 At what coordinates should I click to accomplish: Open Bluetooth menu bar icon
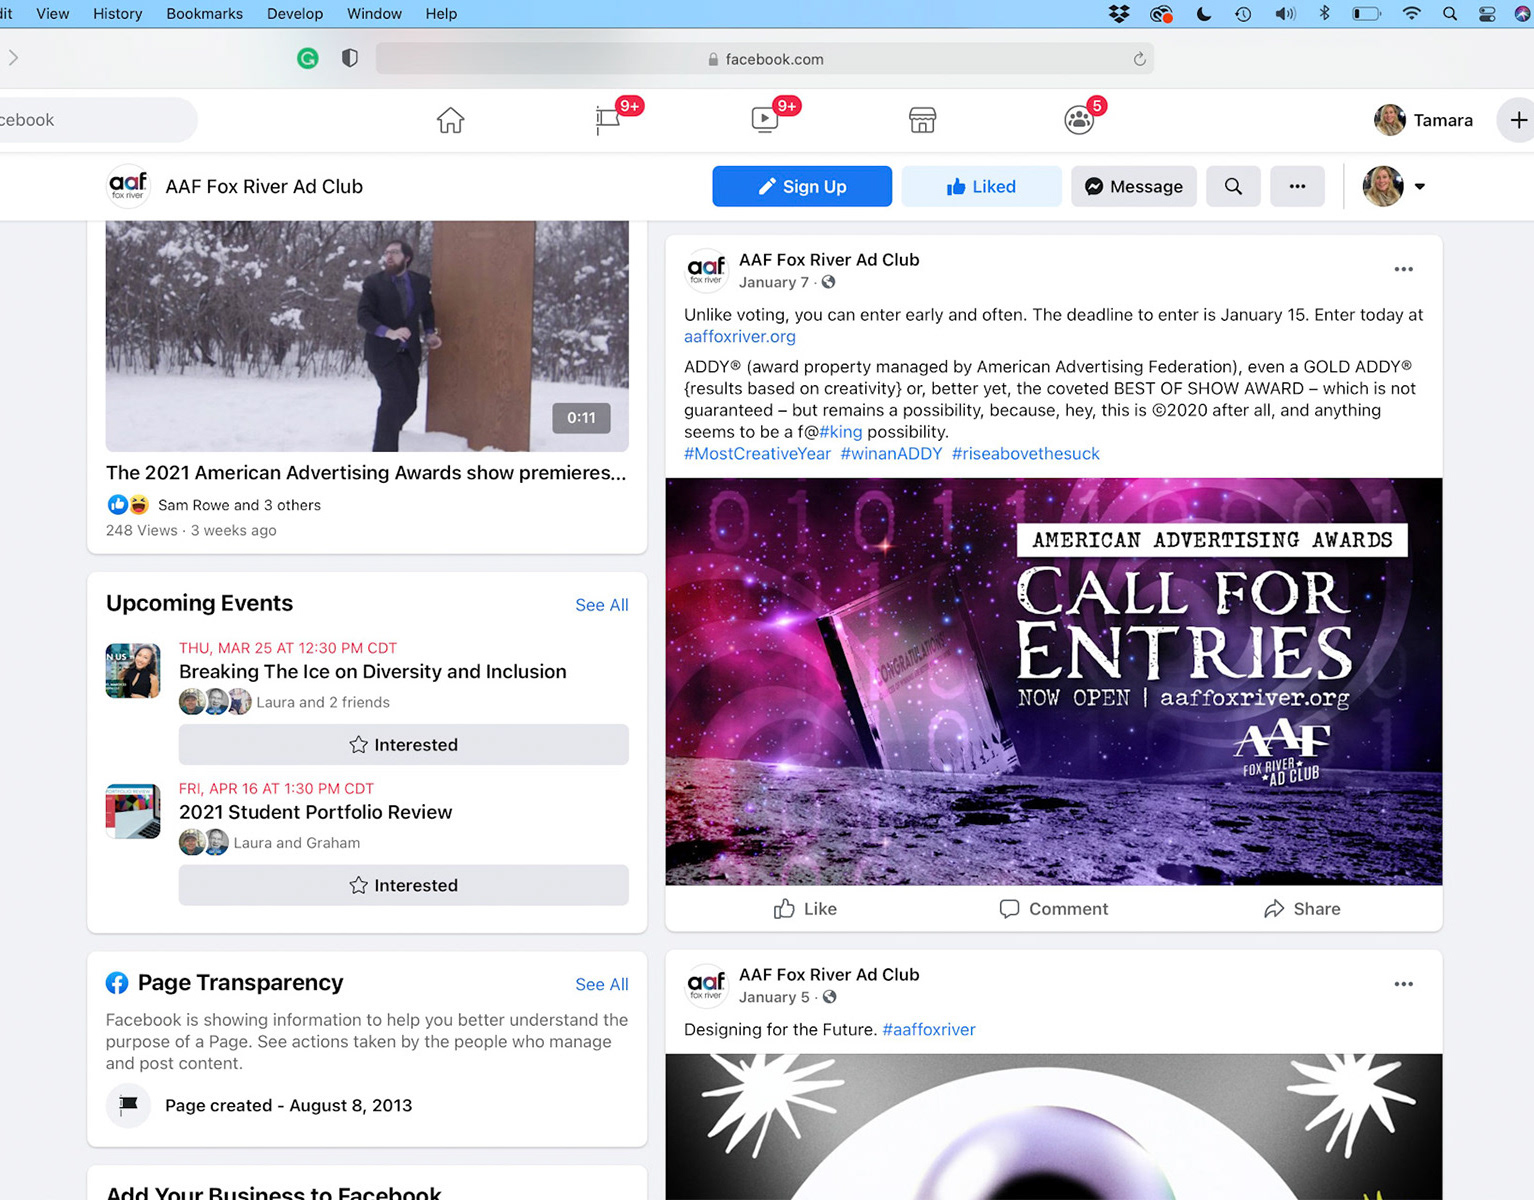pyautogui.click(x=1324, y=13)
